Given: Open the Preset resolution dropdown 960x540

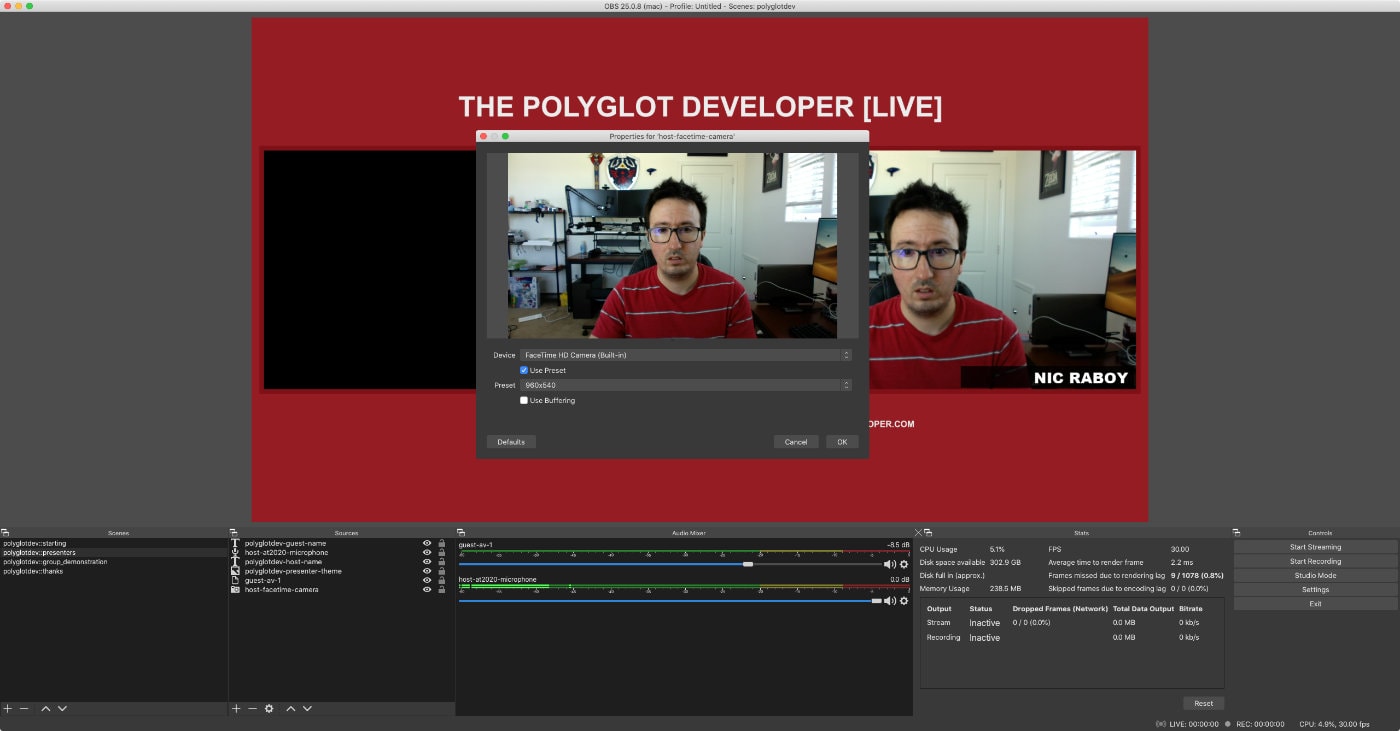Looking at the screenshot, I should pos(685,385).
